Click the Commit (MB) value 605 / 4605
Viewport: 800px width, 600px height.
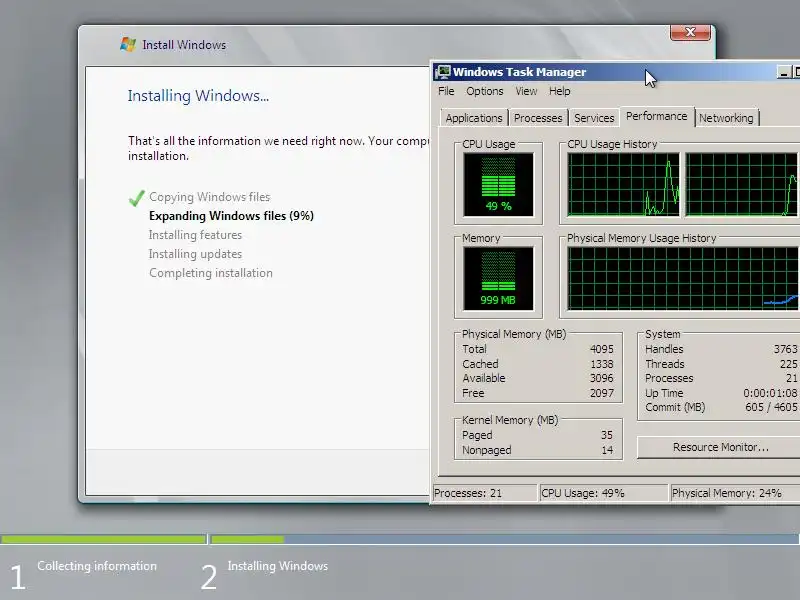771,407
